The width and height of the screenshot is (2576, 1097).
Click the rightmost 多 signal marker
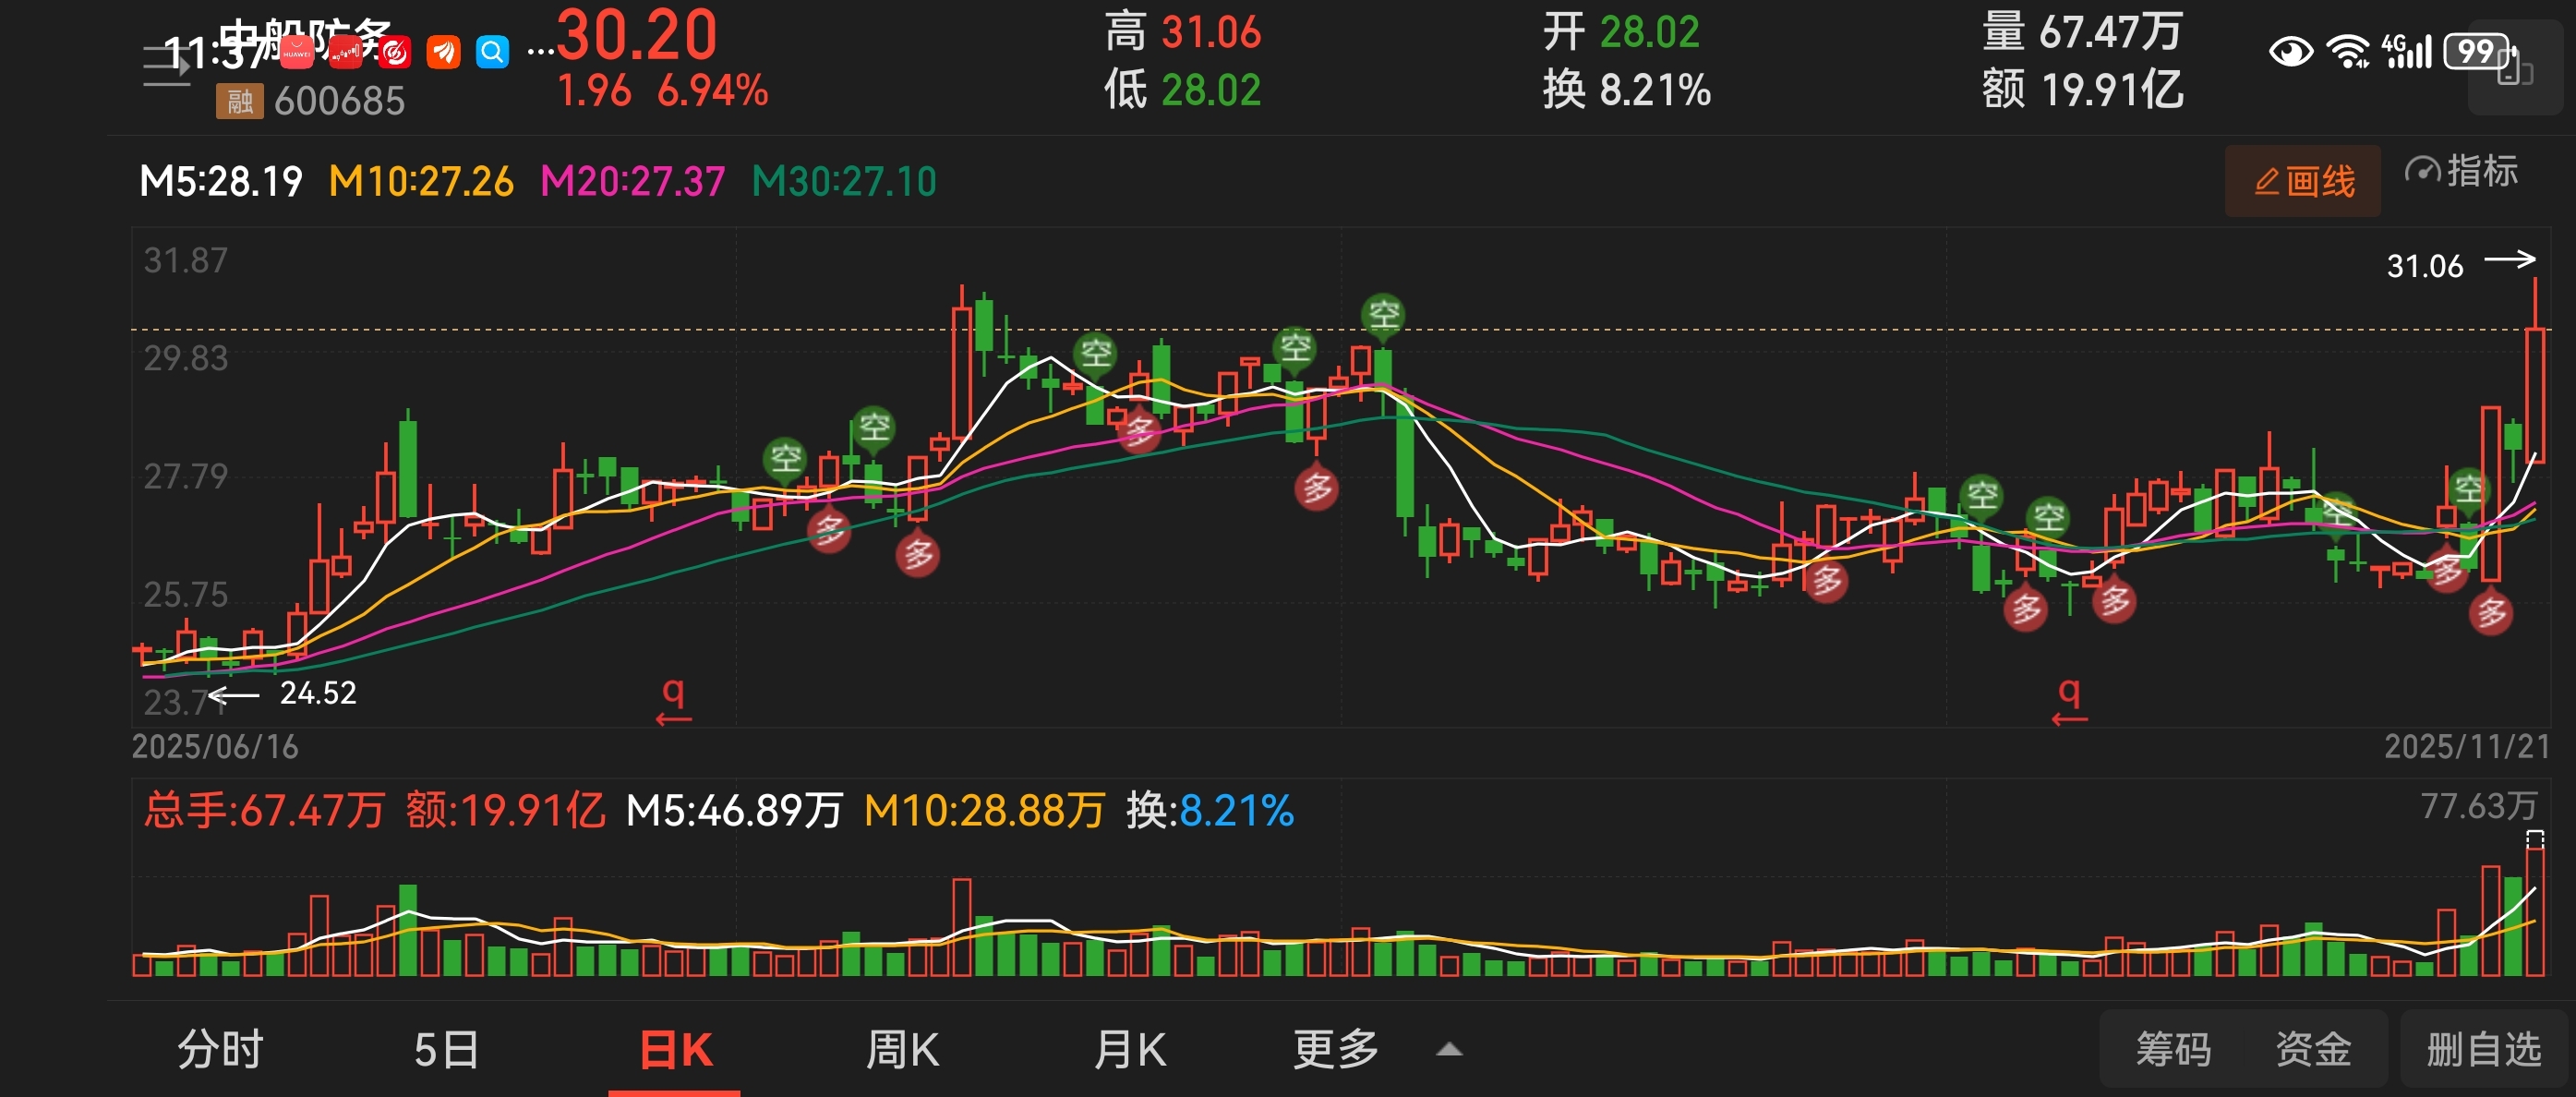click(2491, 612)
